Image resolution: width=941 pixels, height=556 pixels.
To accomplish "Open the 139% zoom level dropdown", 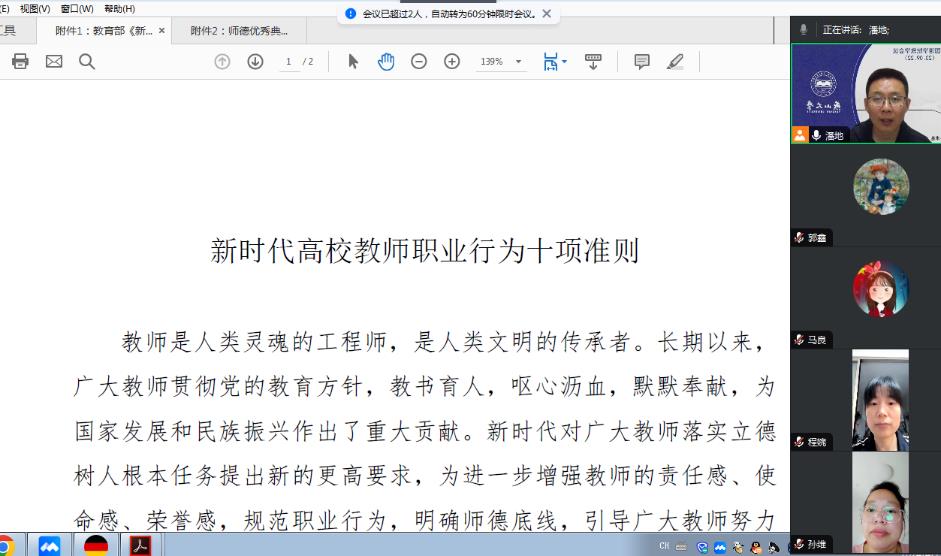I will pyautogui.click(x=519, y=62).
